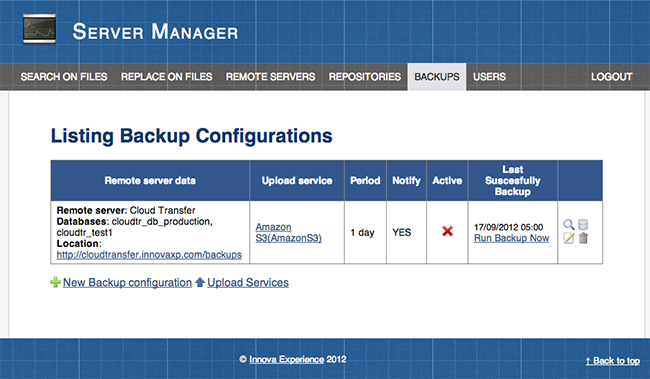Image resolution: width=650 pixels, height=379 pixels.
Task: Open Amazon S3(AmazonS3) upload service link
Action: pyautogui.click(x=289, y=233)
